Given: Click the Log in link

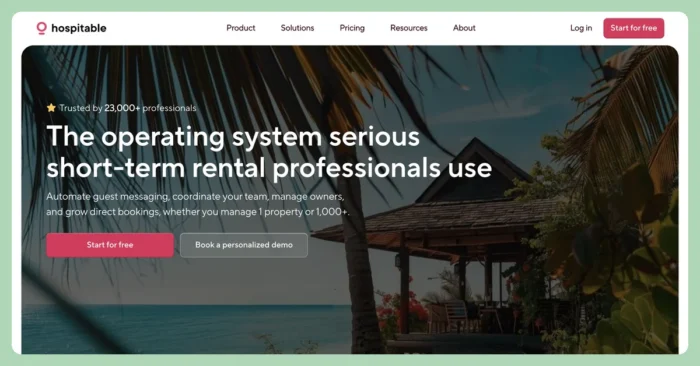Looking at the screenshot, I should pos(581,28).
